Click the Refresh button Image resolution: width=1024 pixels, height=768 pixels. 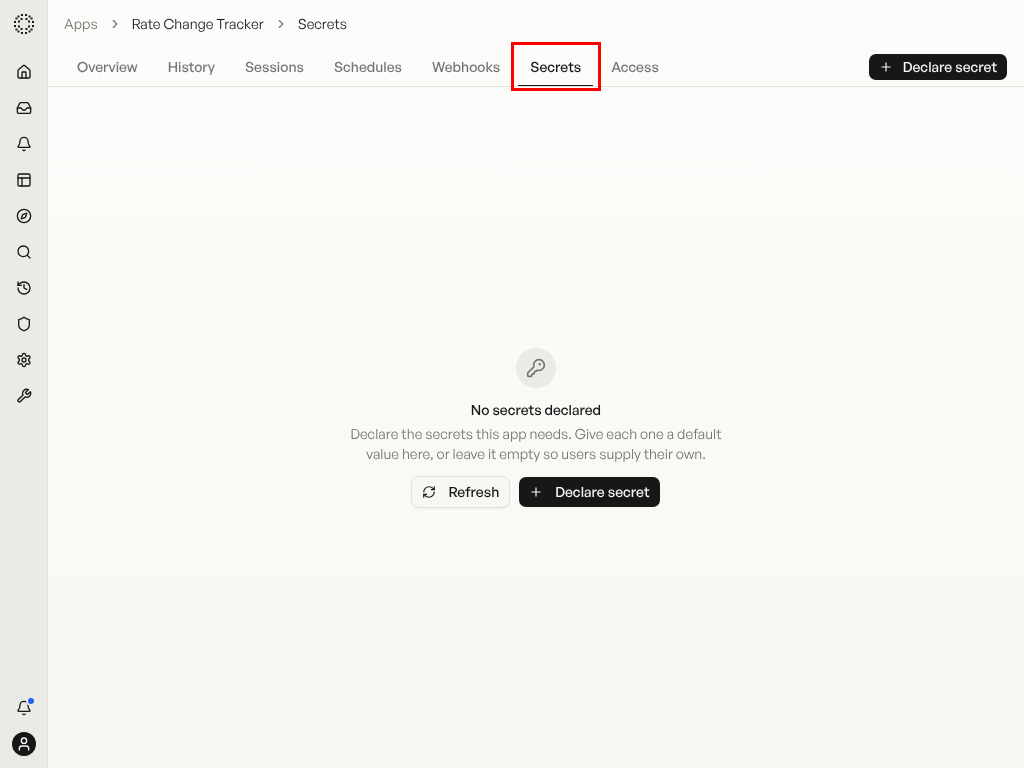(x=460, y=492)
